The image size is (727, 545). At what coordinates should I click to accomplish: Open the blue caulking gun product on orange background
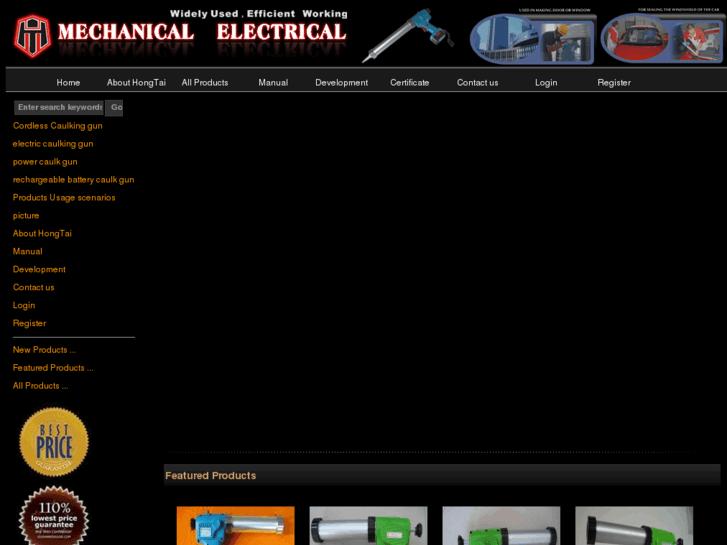[x=236, y=526]
